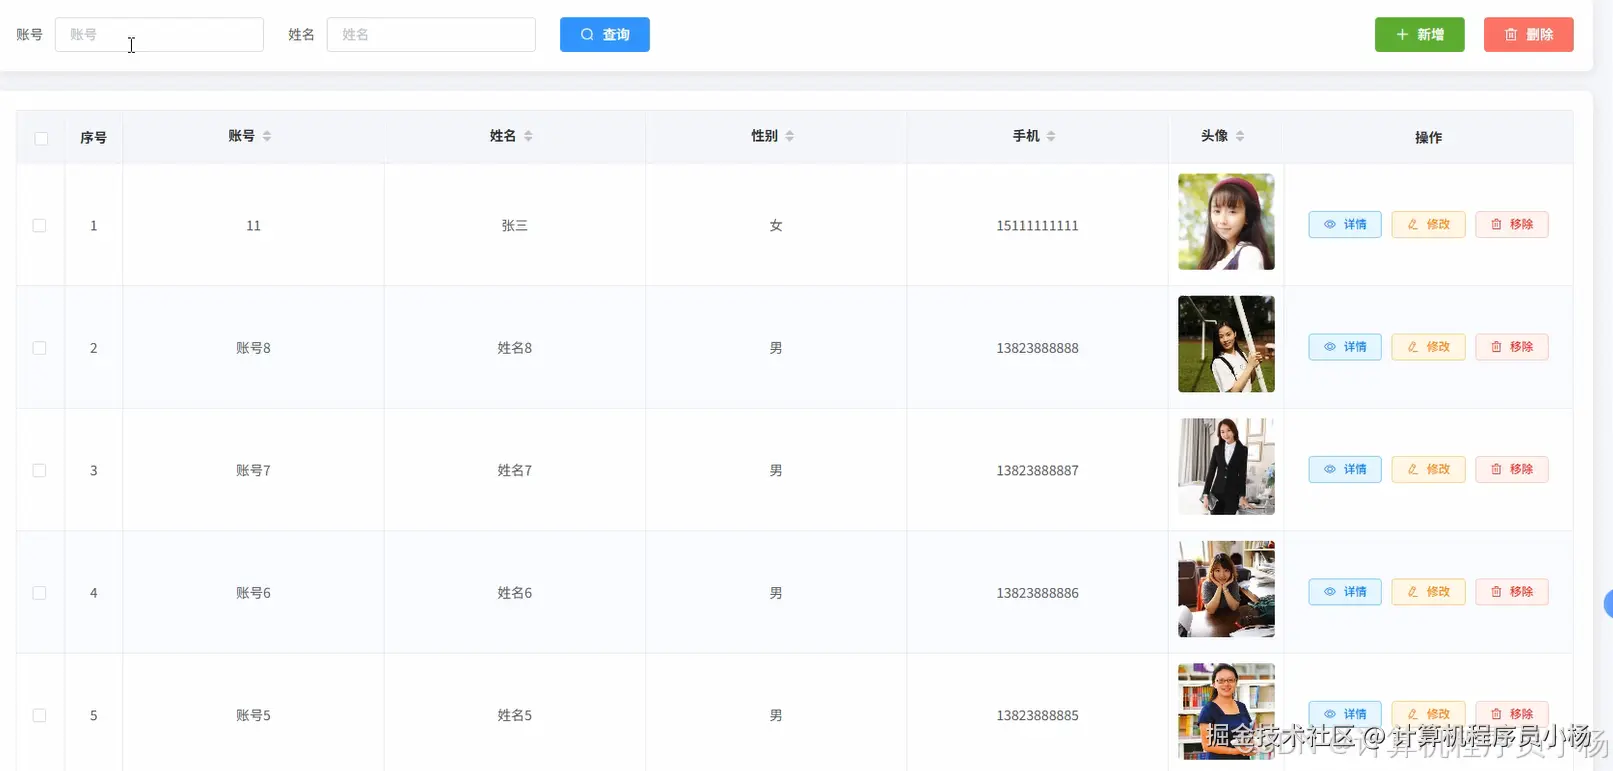Focus the 账号 search input field

point(159,35)
